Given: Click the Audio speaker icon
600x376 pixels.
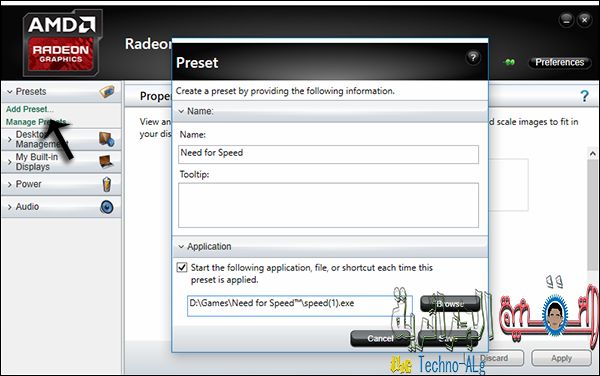Looking at the screenshot, I should click(107, 207).
